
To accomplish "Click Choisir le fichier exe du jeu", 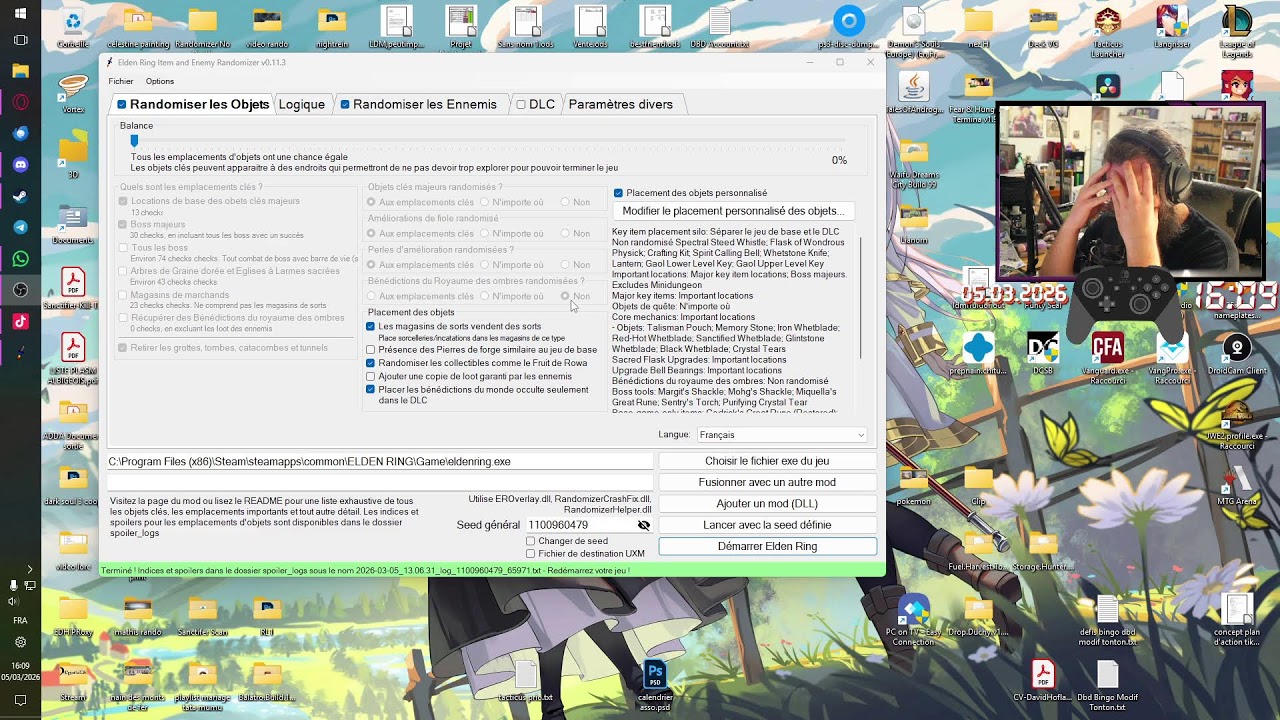I will [x=767, y=461].
